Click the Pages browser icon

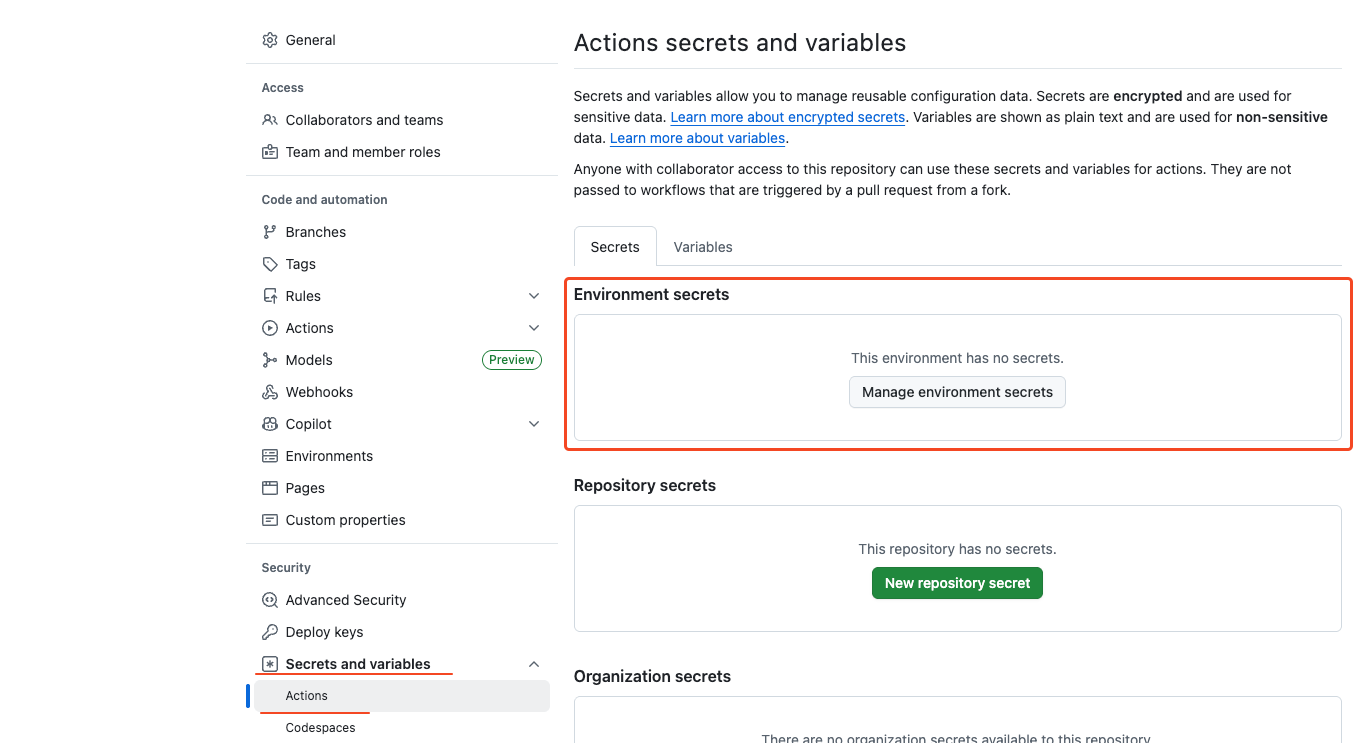pos(270,488)
